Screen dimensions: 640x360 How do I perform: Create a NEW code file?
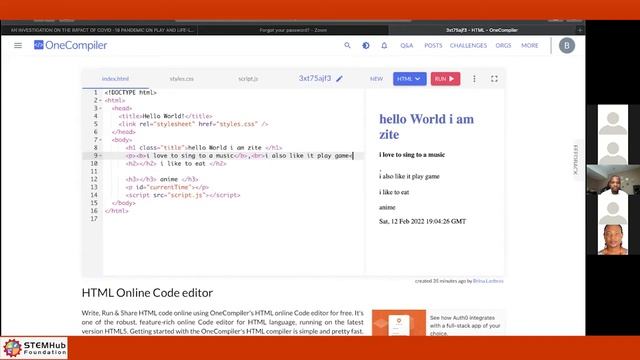click(x=376, y=79)
